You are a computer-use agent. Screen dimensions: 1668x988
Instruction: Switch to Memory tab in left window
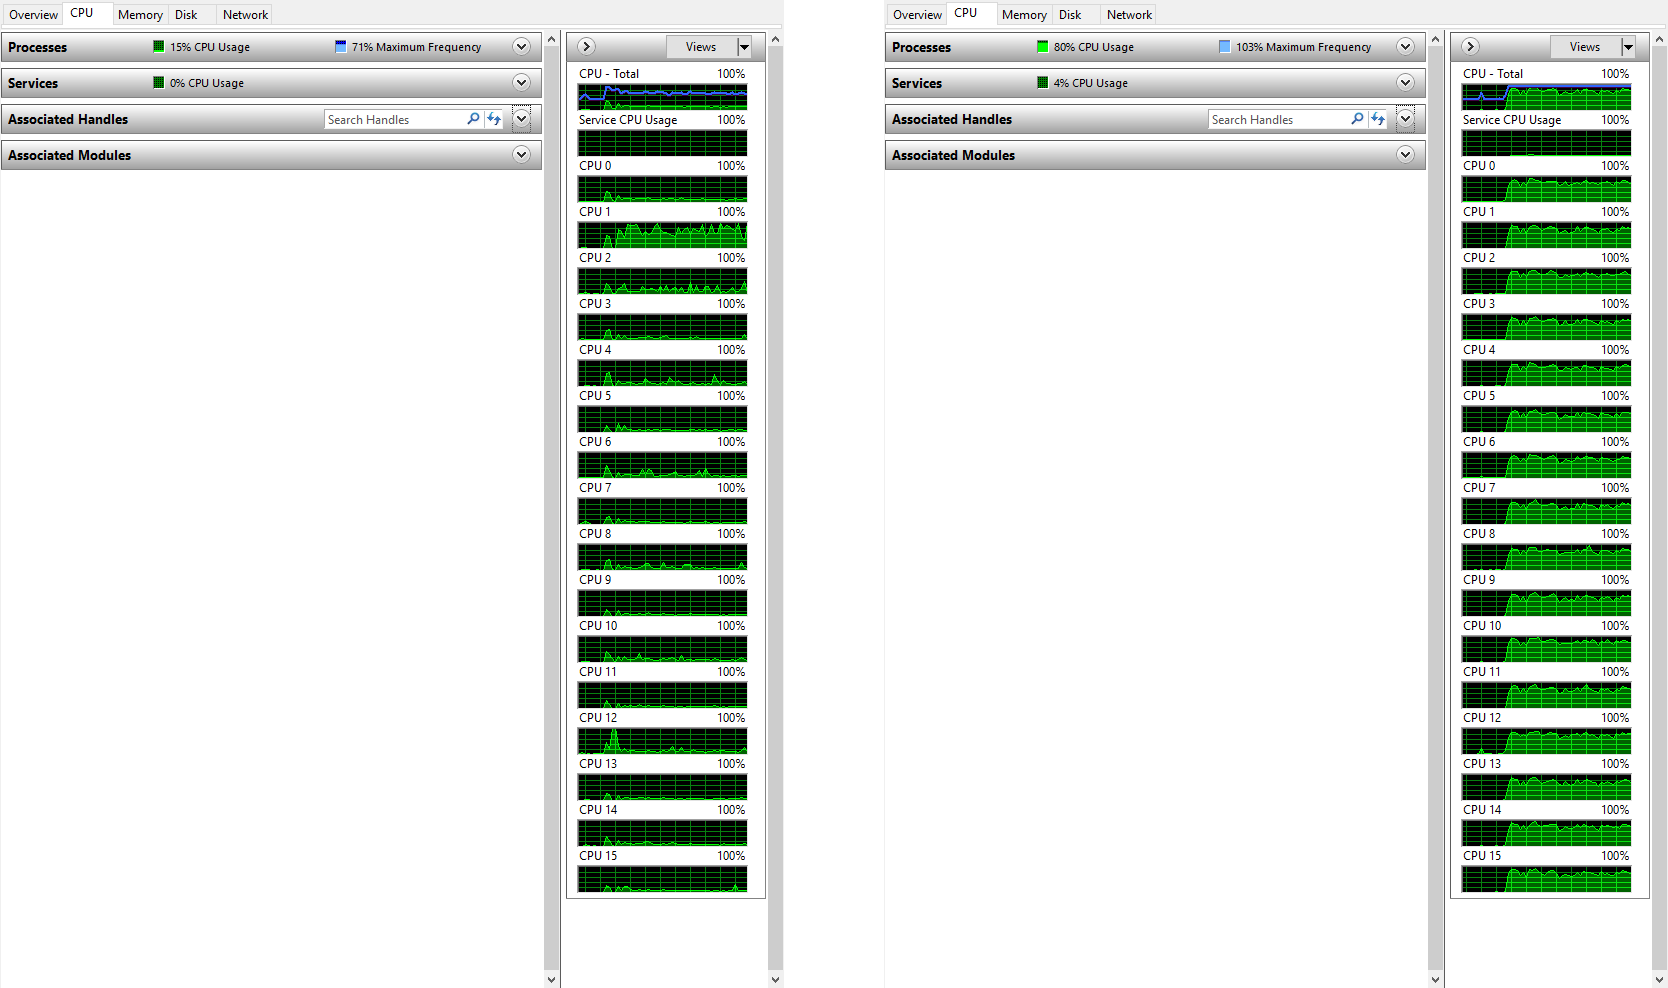[140, 15]
